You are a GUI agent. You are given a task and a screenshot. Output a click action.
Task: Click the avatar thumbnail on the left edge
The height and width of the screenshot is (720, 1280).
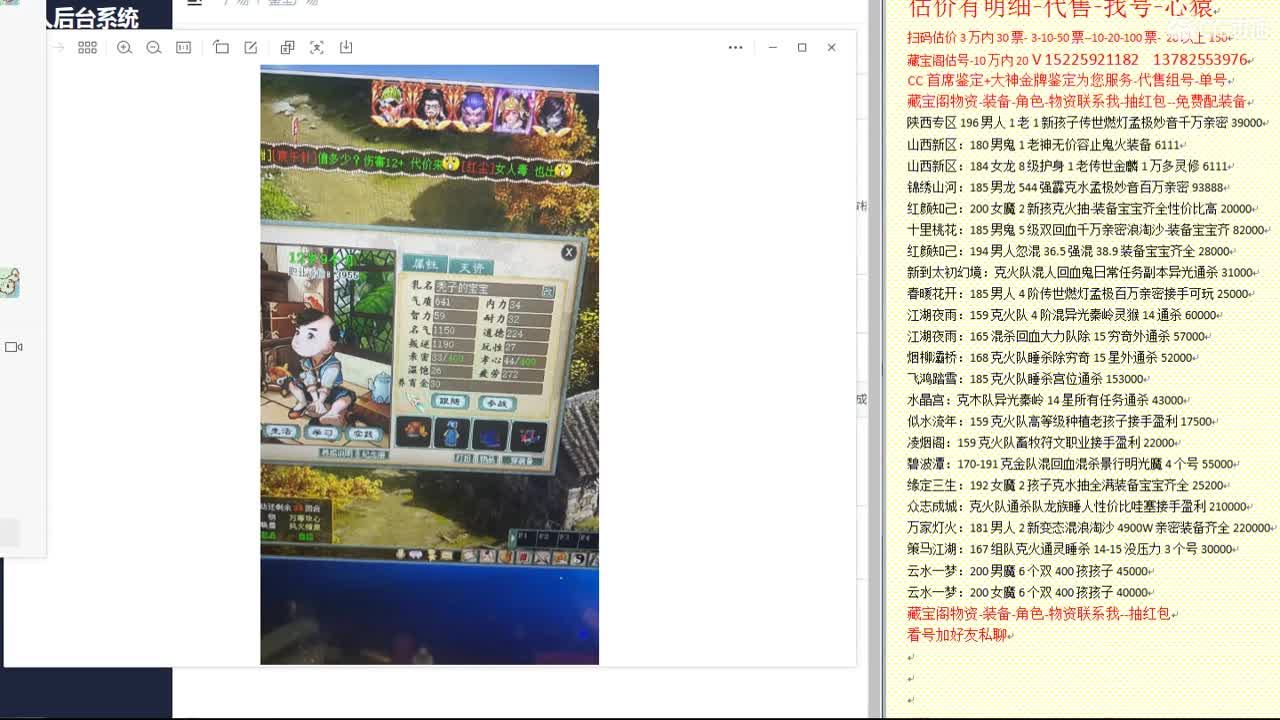(x=10, y=283)
